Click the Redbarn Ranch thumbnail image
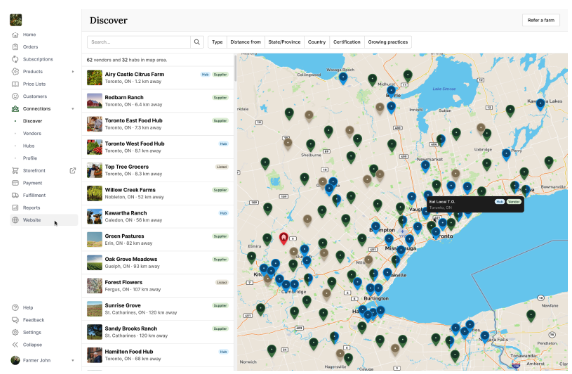572x374 pixels. tap(94, 101)
